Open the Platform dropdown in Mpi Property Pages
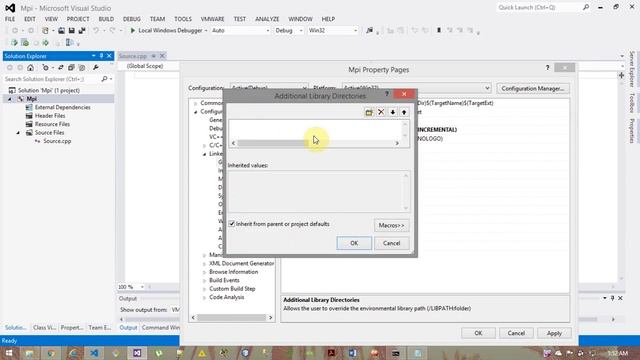 point(416,88)
